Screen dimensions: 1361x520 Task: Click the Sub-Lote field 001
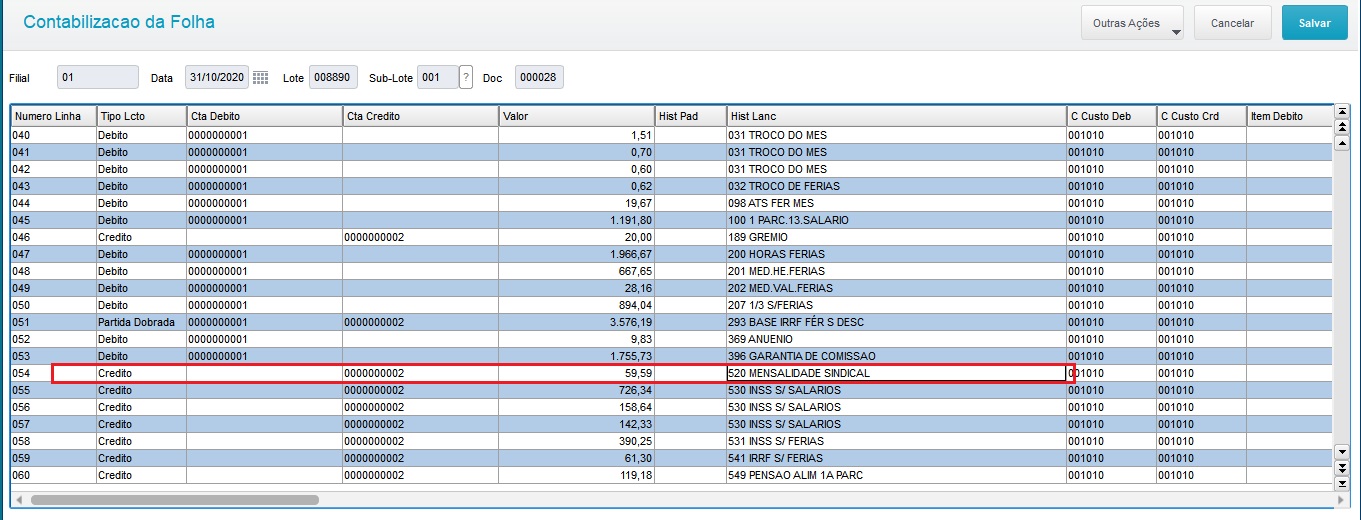pyautogui.click(x=437, y=77)
